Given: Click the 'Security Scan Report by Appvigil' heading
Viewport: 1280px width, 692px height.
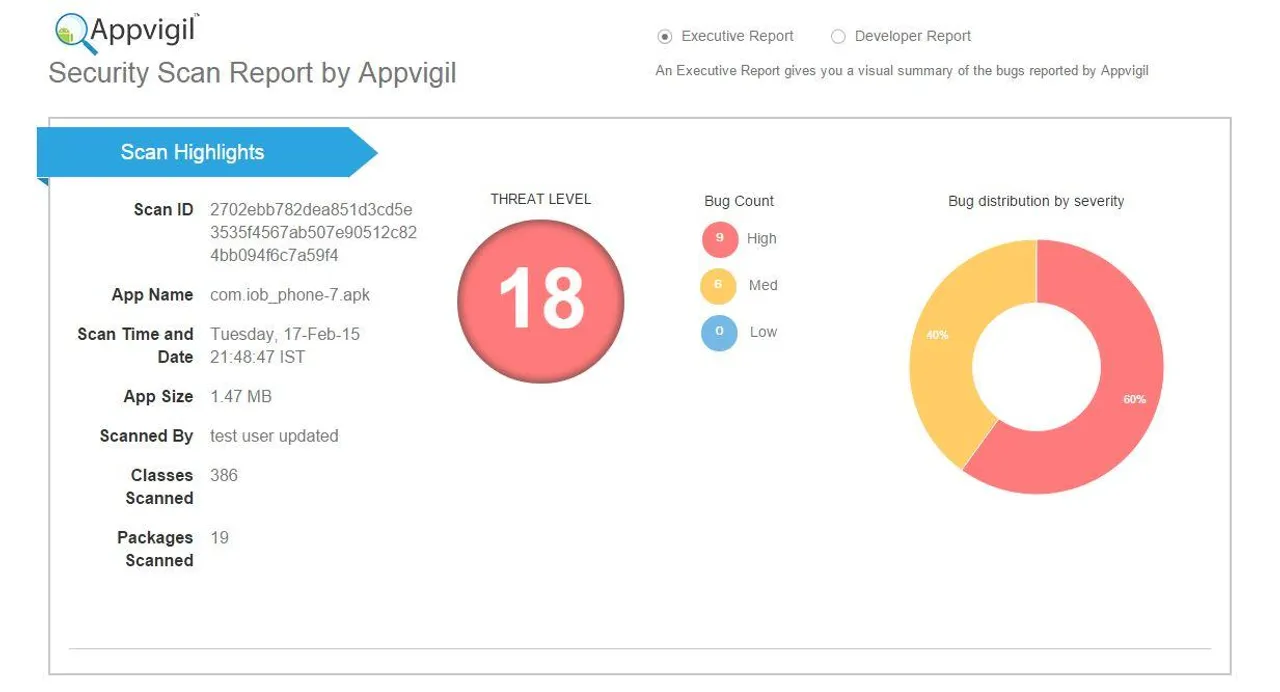Looking at the screenshot, I should 252,74.
